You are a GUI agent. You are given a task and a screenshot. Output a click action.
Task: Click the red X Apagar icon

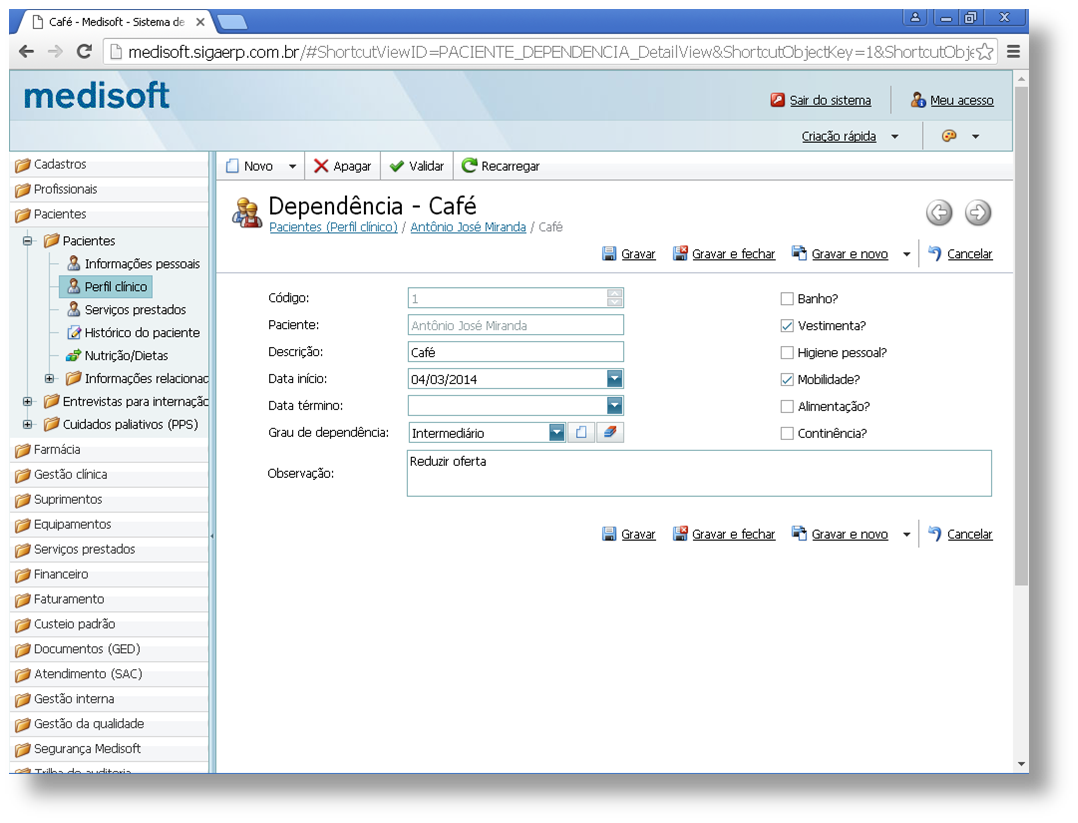coord(320,166)
